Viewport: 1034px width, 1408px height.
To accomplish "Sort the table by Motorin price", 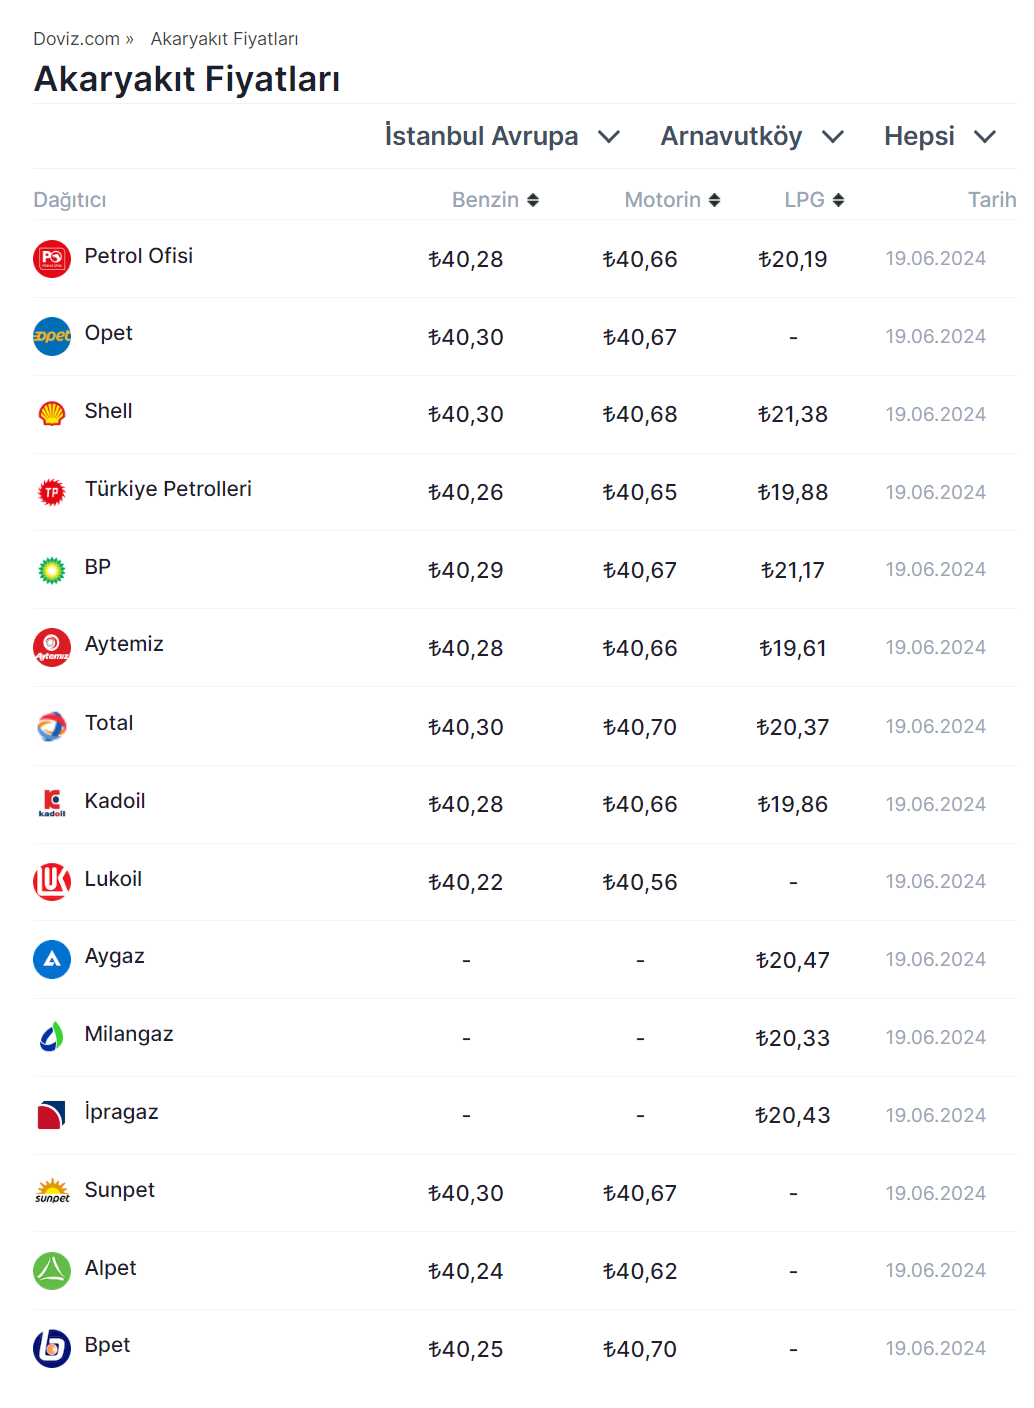I will tap(672, 200).
